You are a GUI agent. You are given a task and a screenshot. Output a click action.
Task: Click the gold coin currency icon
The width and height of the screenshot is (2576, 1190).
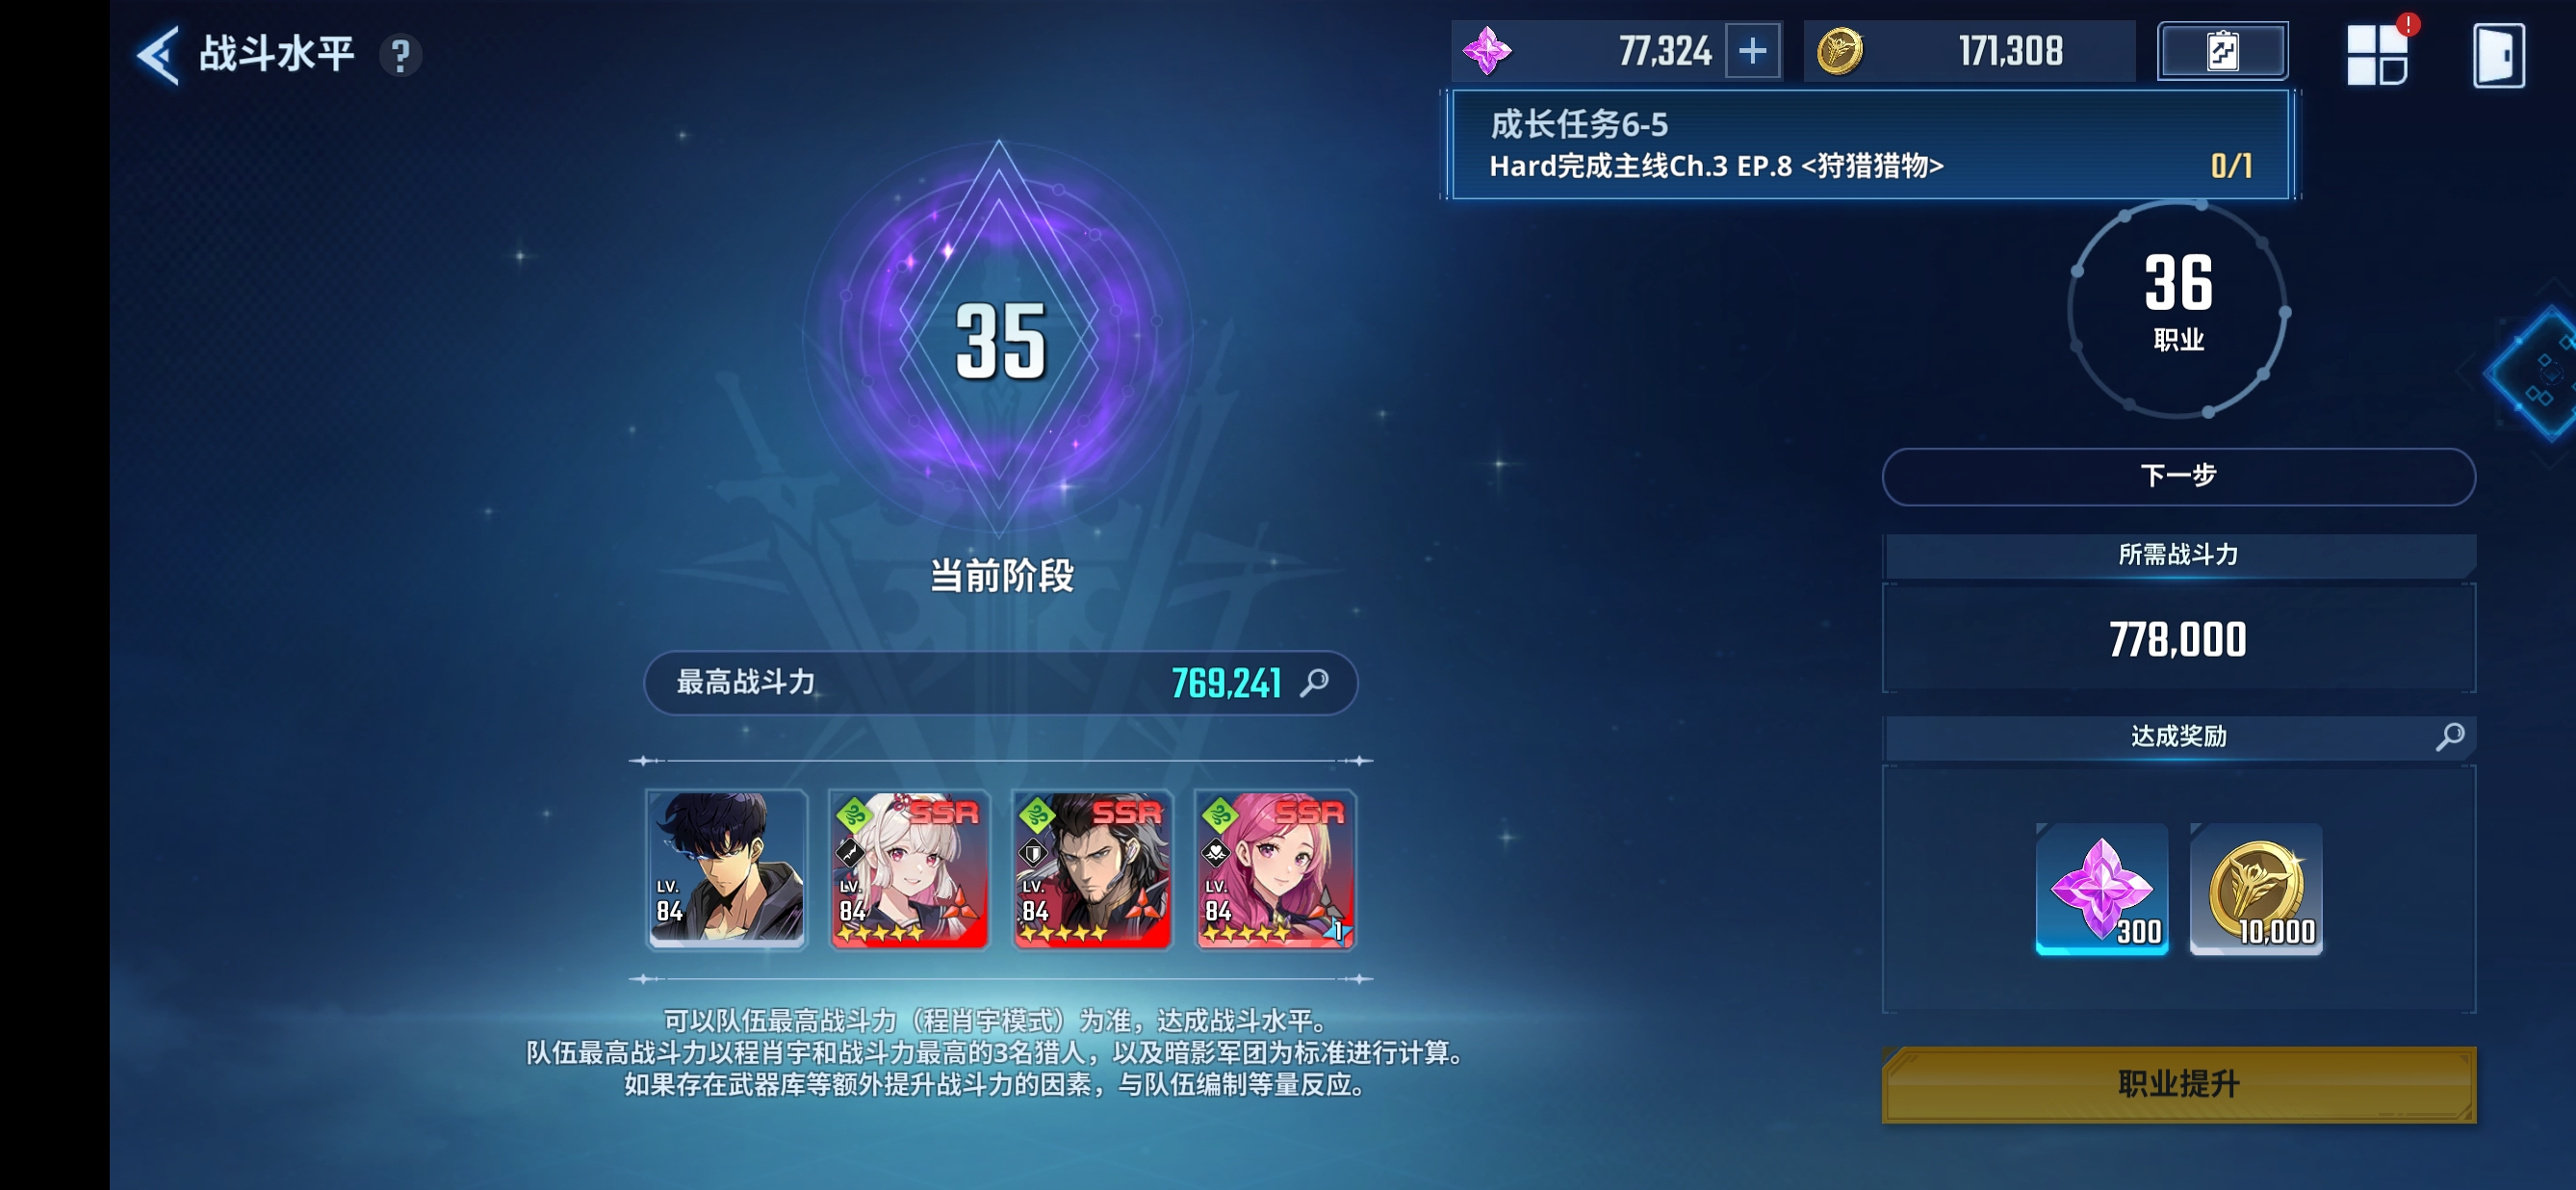(x=1839, y=51)
